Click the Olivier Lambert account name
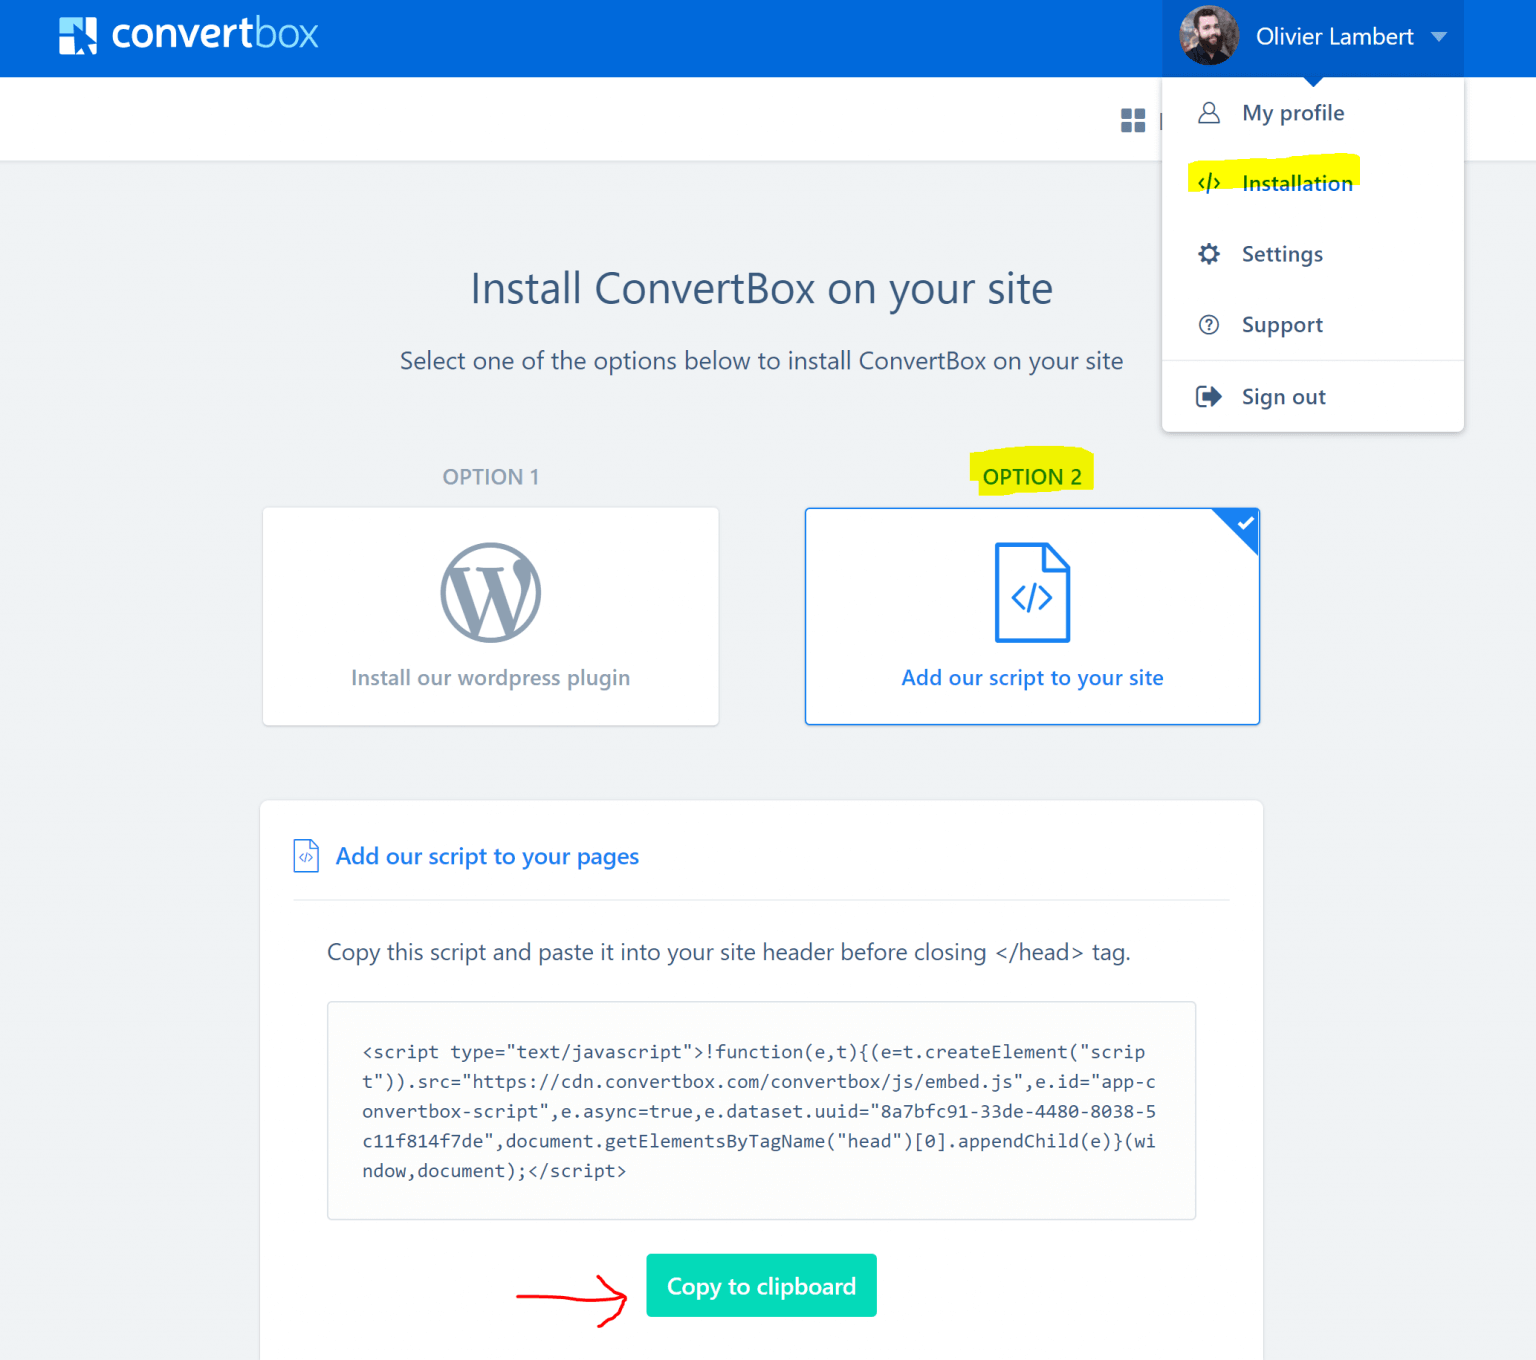 pyautogui.click(x=1334, y=37)
